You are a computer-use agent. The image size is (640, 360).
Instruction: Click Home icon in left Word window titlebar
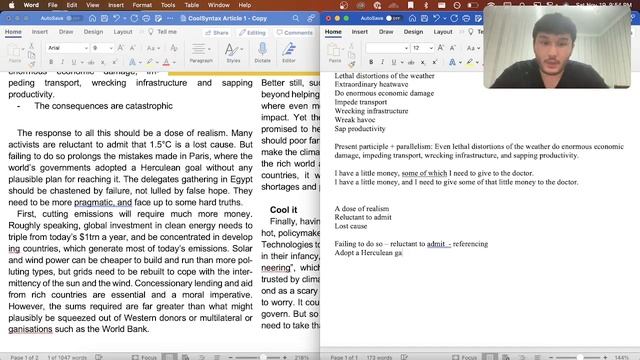pos(93,18)
